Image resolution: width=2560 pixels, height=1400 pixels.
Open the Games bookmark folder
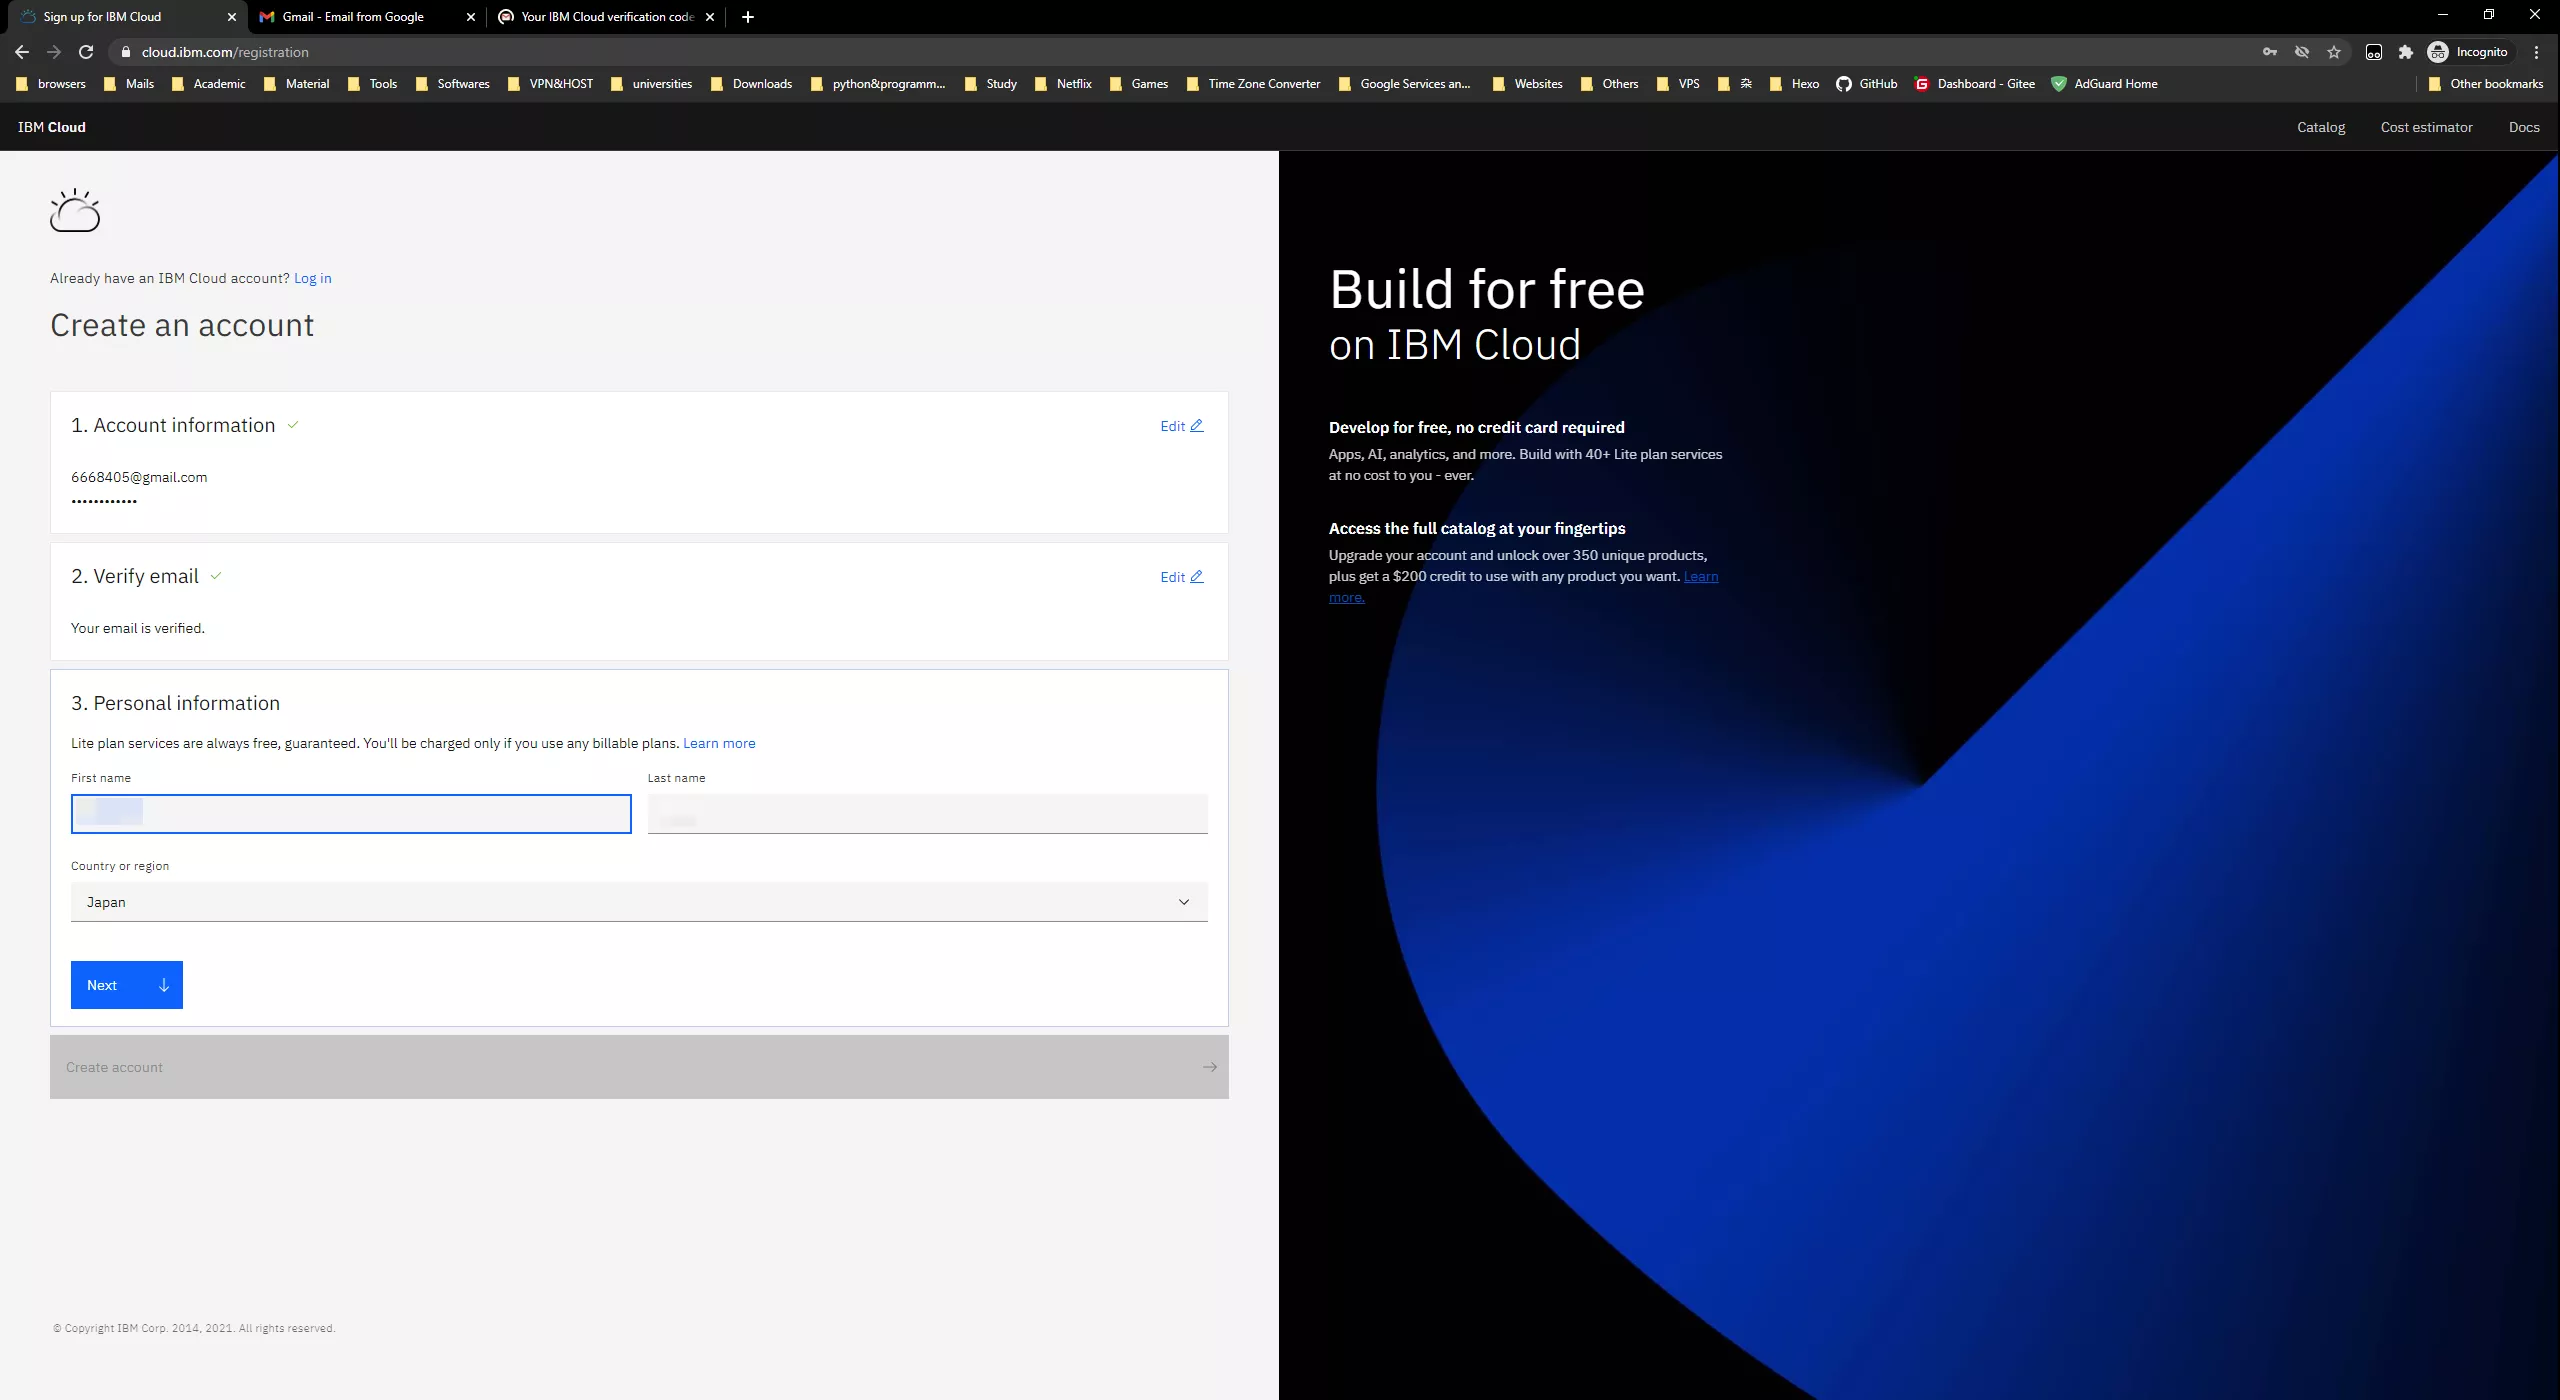1138,84
